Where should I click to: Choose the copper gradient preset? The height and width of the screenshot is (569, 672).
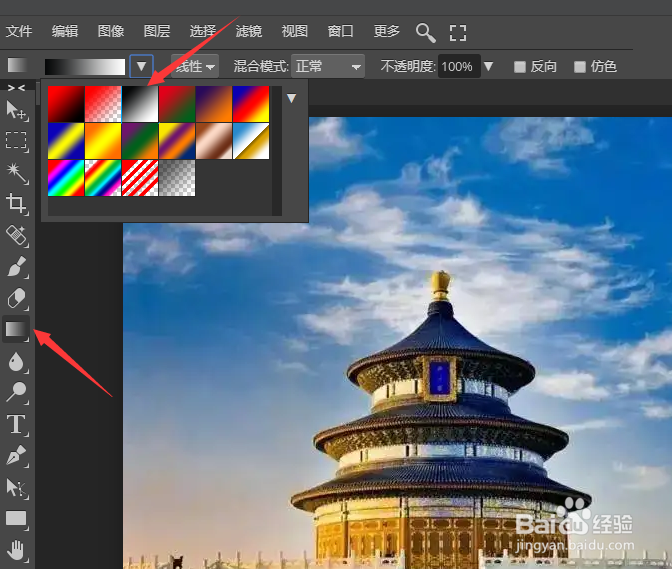[214, 141]
